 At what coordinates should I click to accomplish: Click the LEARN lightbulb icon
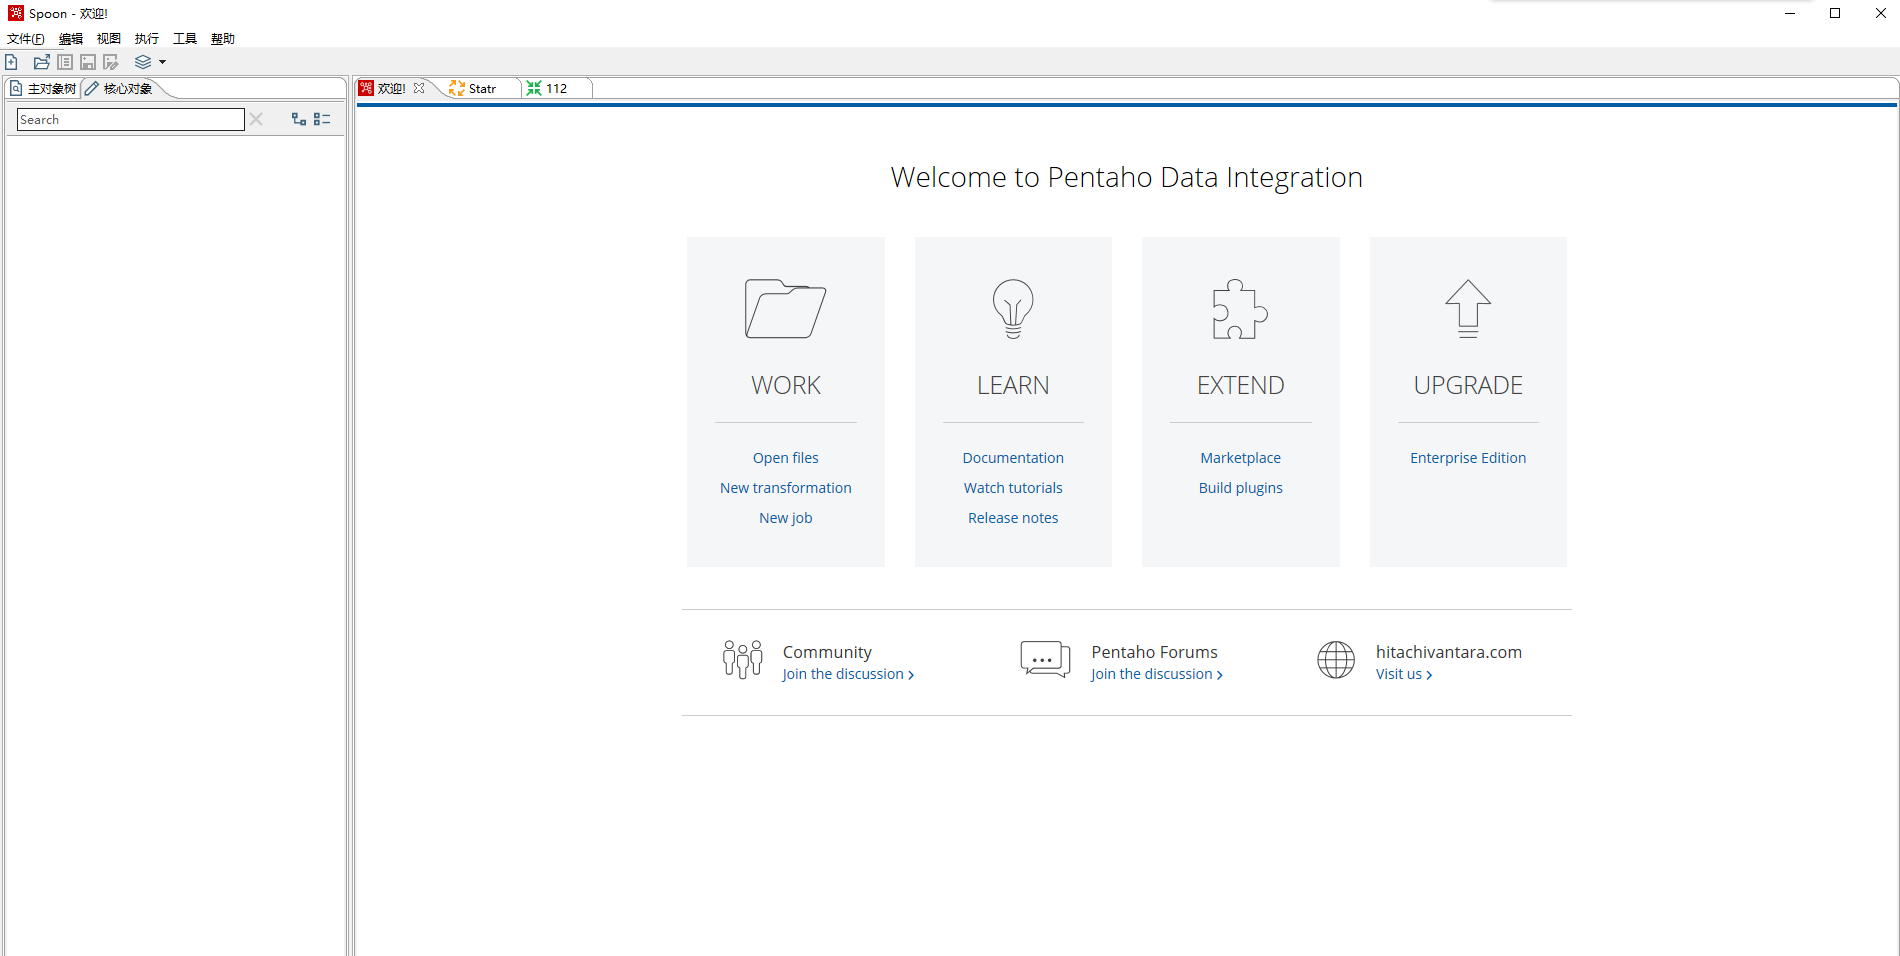coord(1013,308)
